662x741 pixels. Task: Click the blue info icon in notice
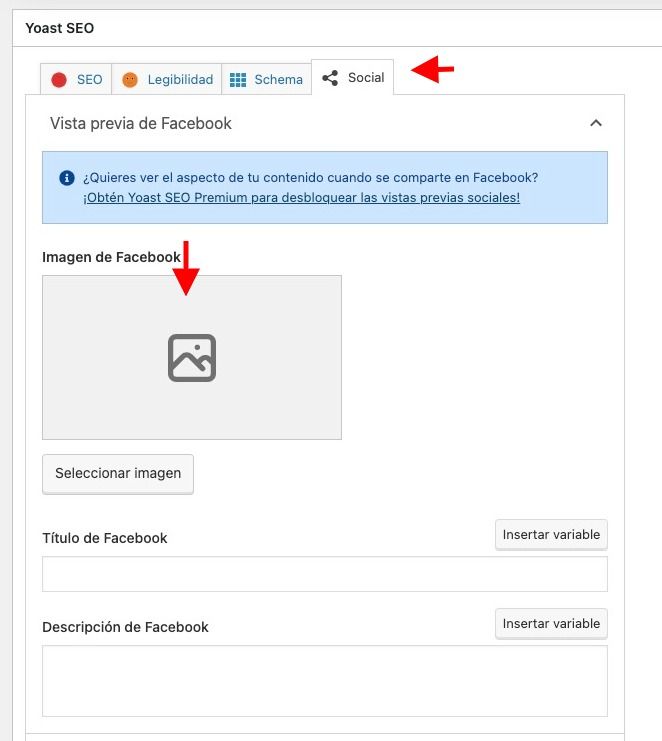[x=67, y=178]
